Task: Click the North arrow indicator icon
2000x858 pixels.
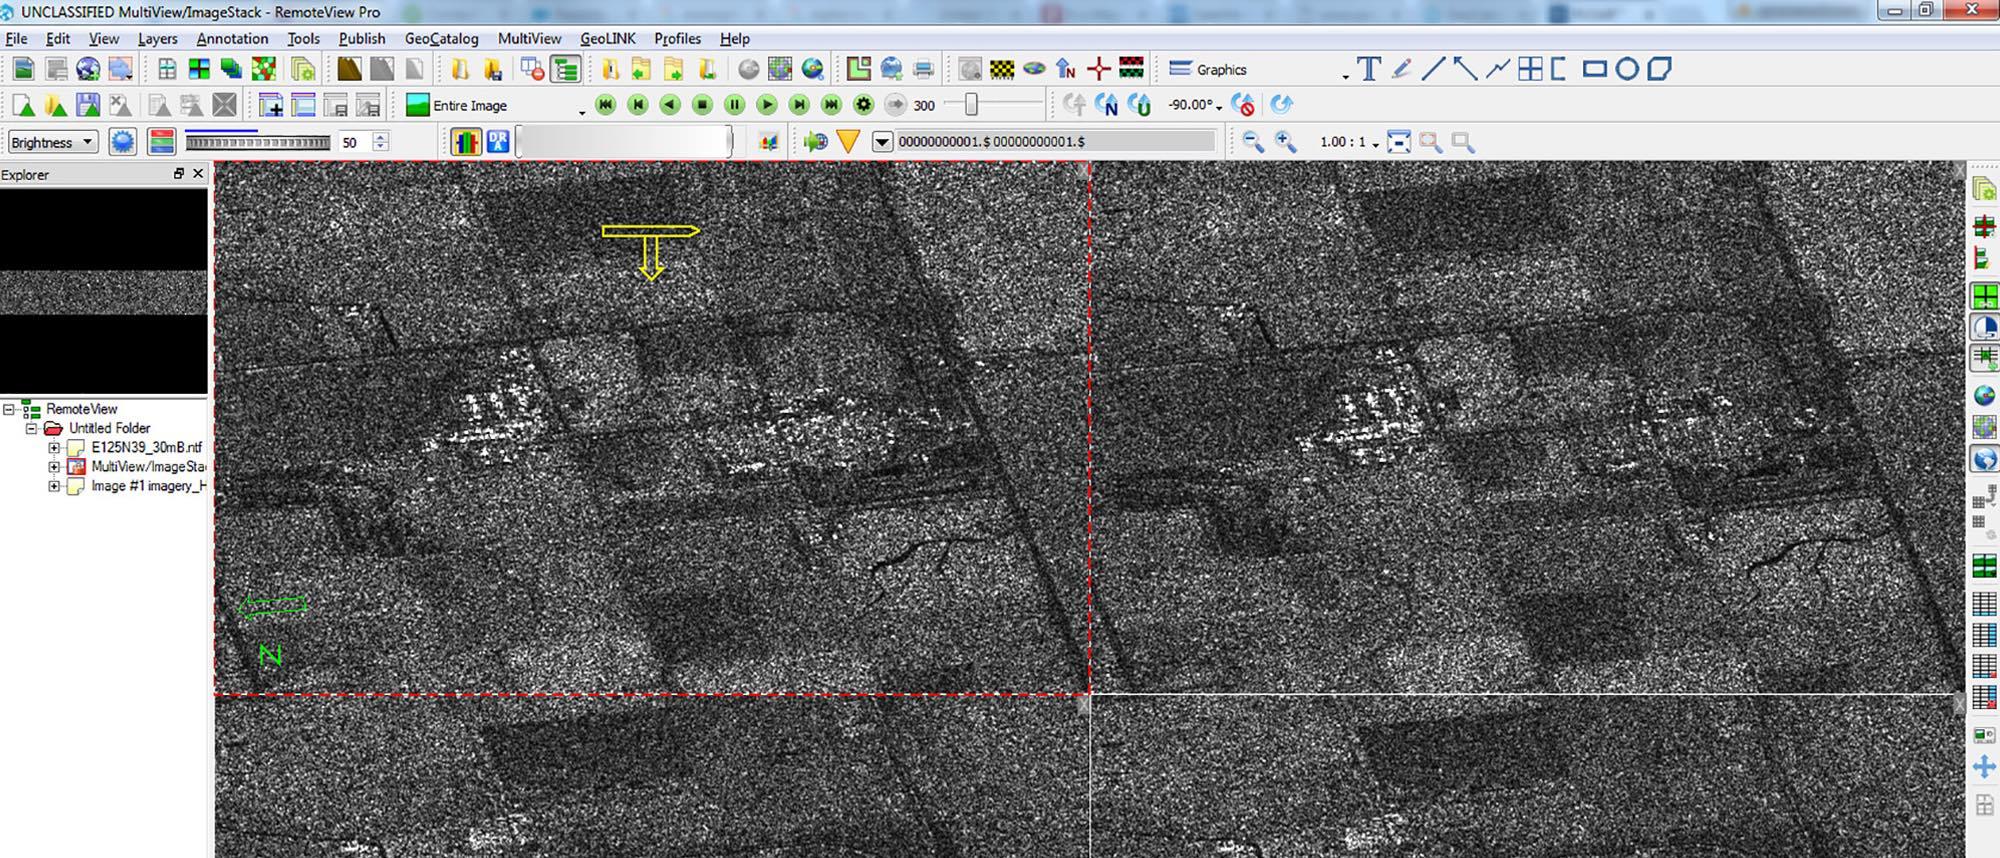Action: tap(1066, 69)
